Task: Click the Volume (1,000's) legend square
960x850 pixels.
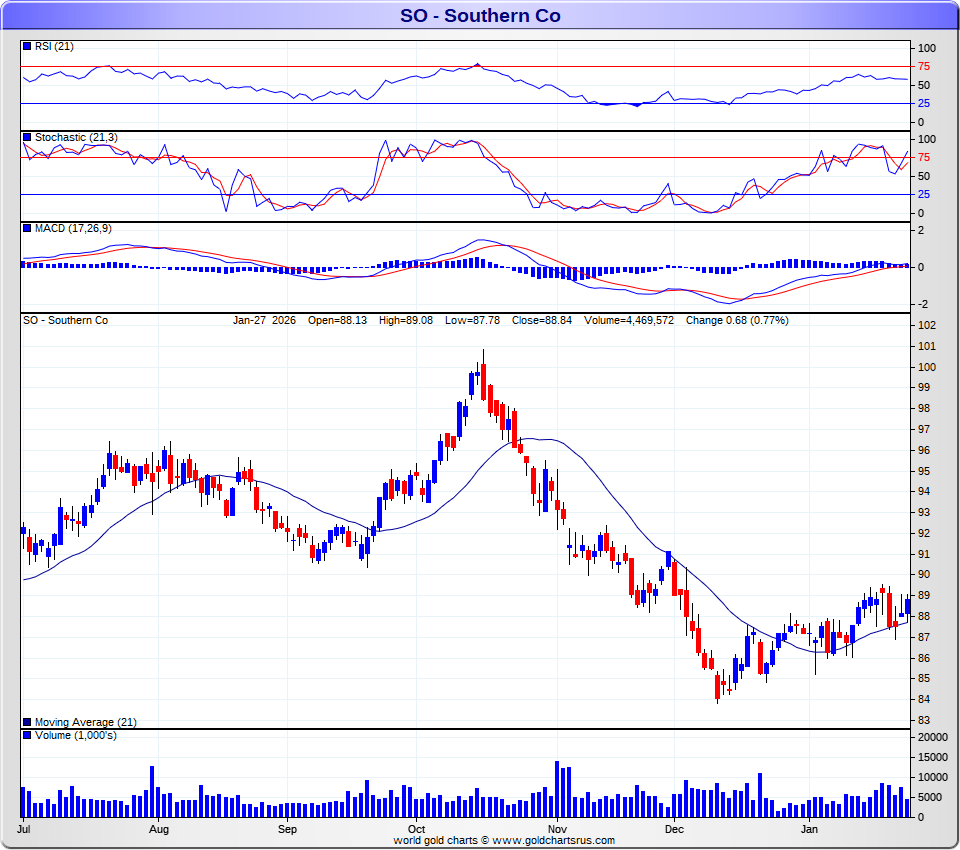Action: click(x=27, y=736)
